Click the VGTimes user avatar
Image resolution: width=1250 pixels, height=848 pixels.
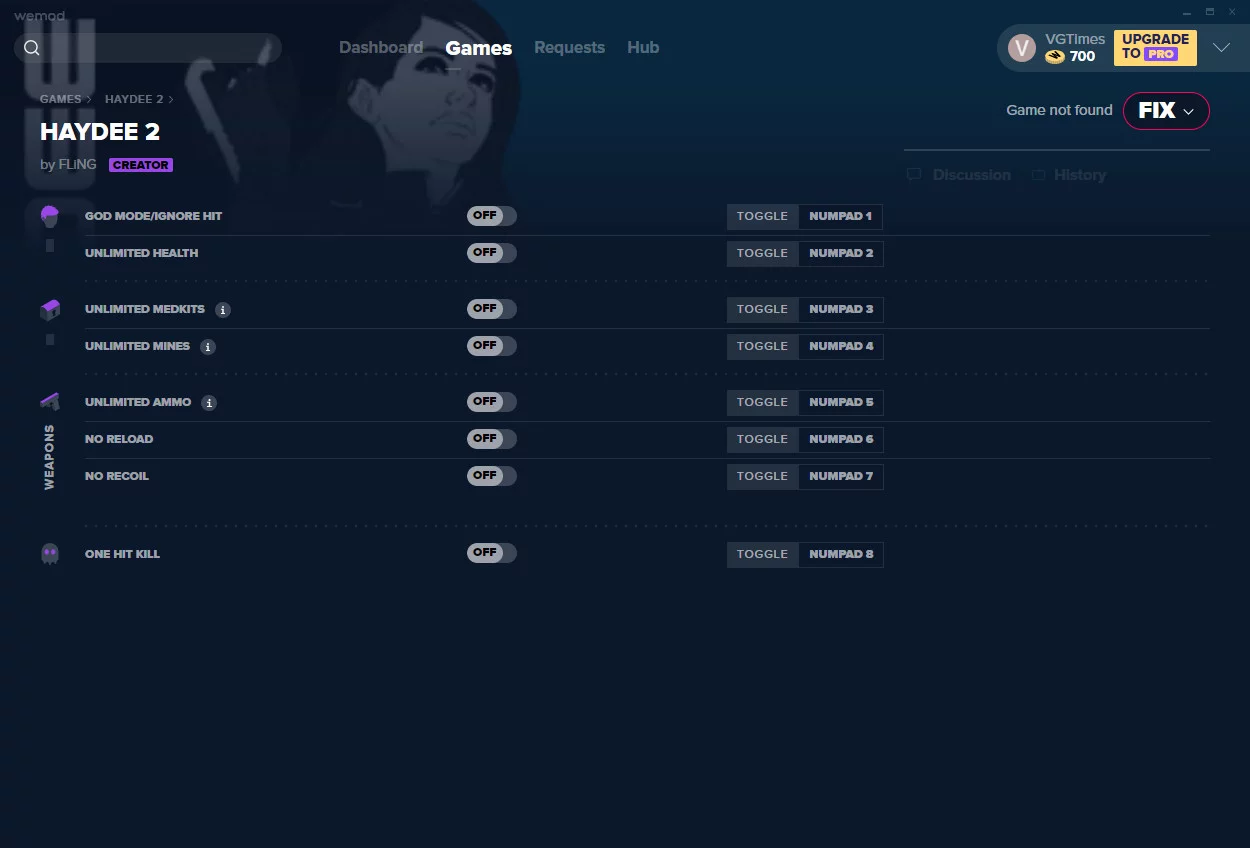(x=1022, y=48)
